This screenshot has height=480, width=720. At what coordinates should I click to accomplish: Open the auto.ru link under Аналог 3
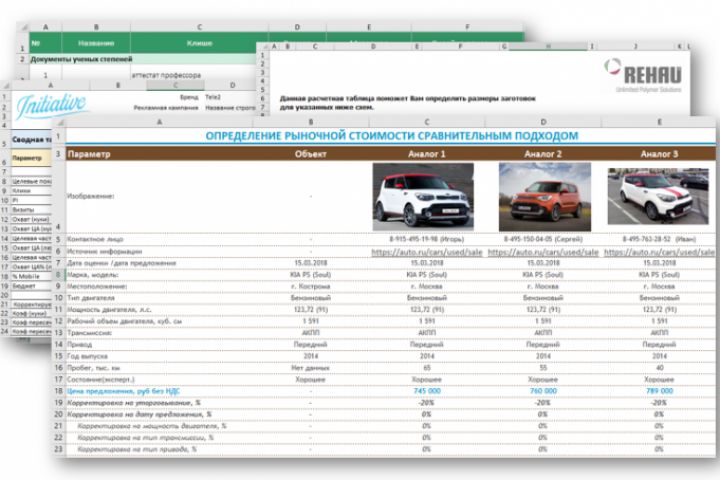[x=659, y=252]
